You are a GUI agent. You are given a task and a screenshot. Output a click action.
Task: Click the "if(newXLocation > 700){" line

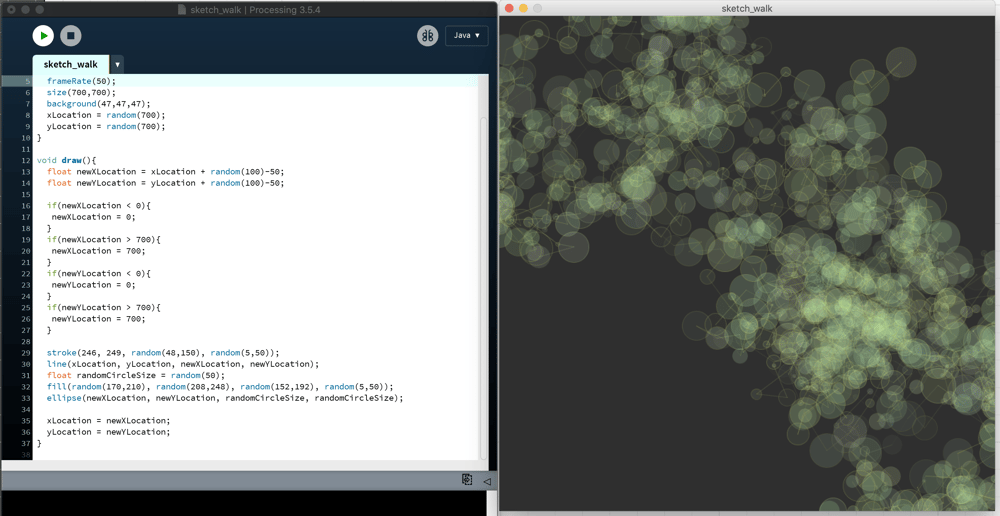tap(103, 239)
